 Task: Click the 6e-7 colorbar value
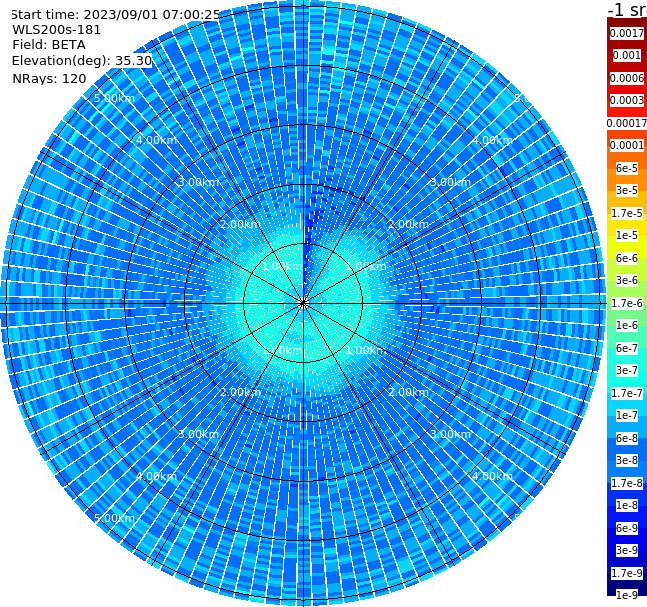(627, 348)
